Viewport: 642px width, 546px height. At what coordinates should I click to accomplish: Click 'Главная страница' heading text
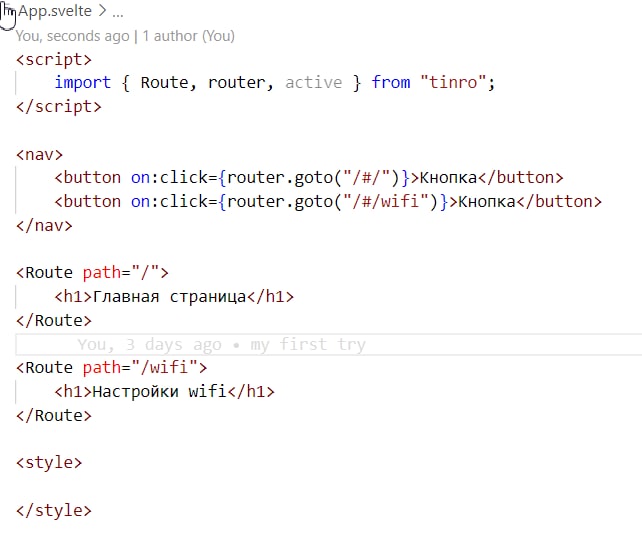[x=170, y=297]
